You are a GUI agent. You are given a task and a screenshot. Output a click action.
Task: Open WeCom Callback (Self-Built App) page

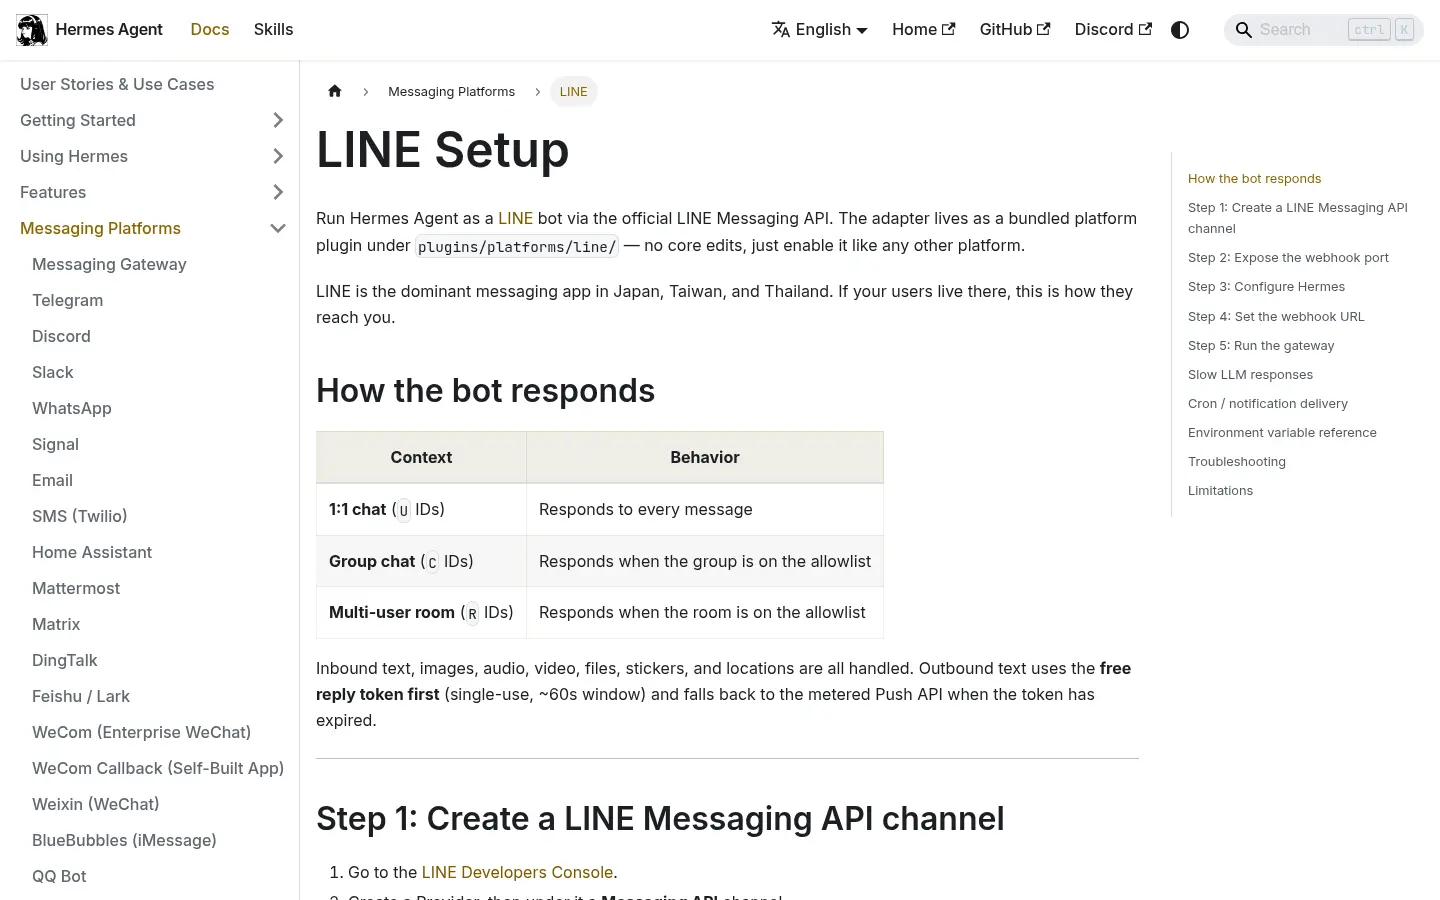click(x=158, y=768)
